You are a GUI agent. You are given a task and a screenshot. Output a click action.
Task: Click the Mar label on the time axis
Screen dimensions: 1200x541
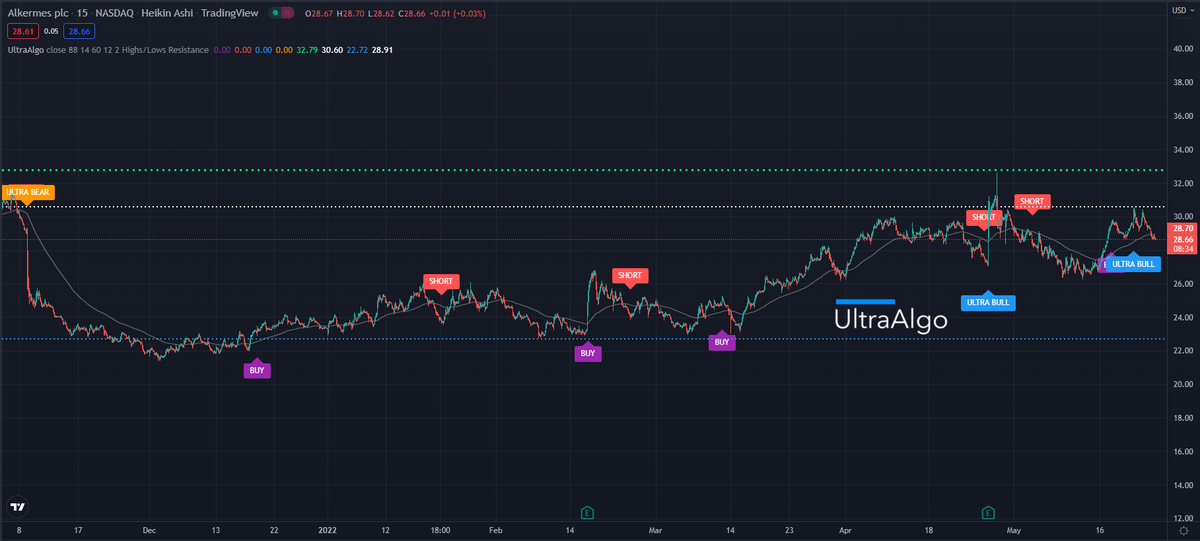(656, 531)
